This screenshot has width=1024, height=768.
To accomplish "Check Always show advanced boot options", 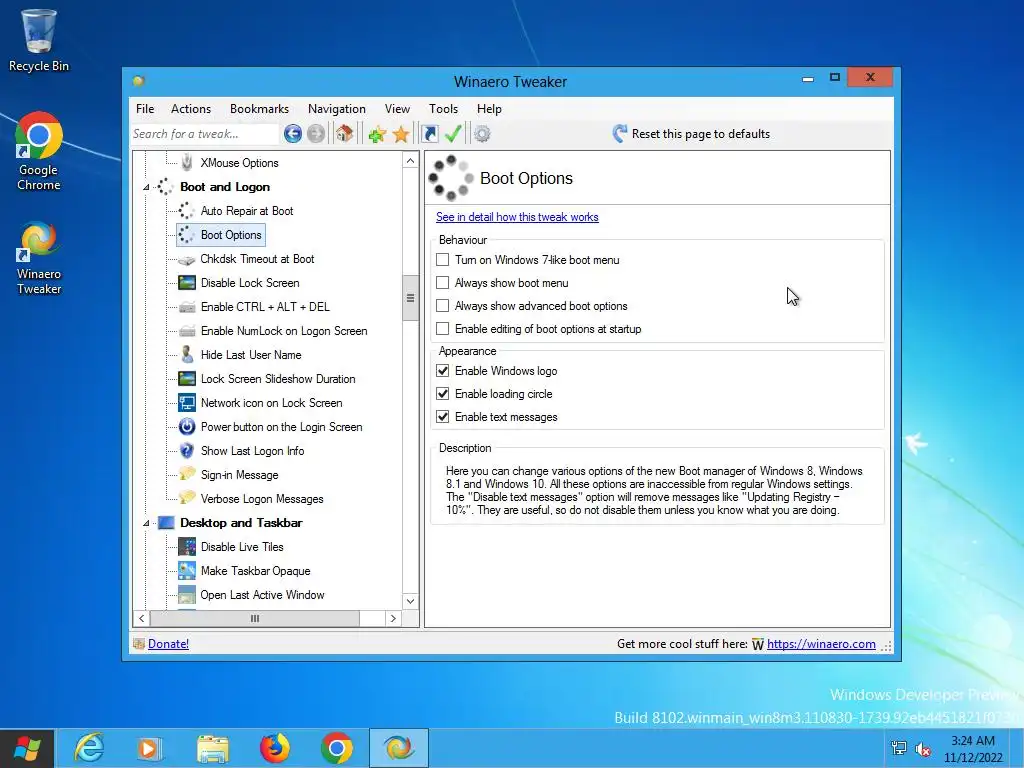I will (x=443, y=306).
